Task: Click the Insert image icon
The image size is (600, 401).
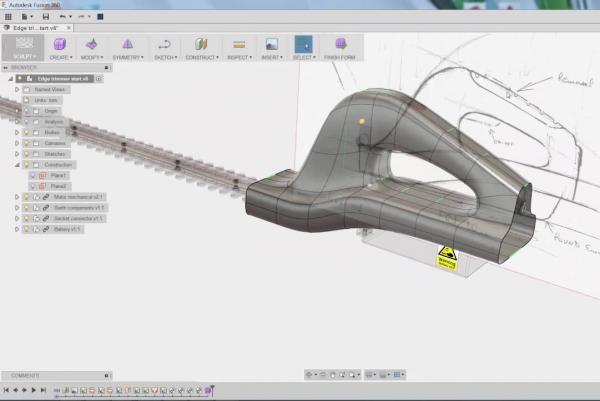Action: click(x=271, y=45)
